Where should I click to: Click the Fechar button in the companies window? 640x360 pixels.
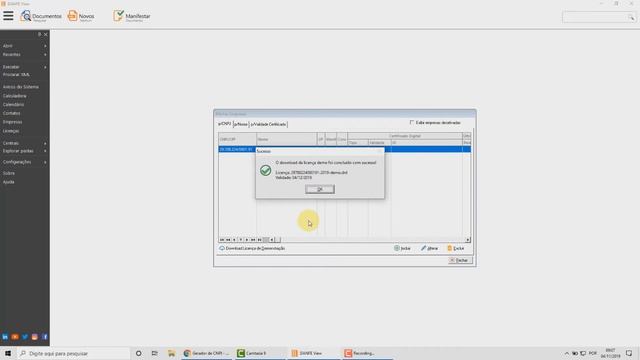(460, 260)
